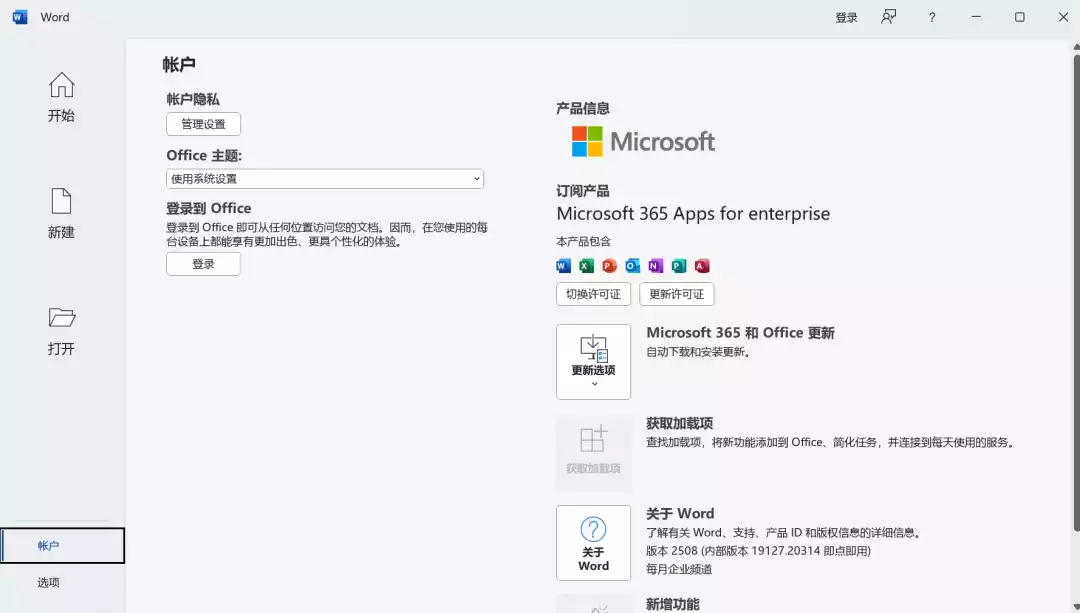Open 选项 (Options) in the sidebar
Viewport: 1080px width, 613px height.
coord(49,583)
